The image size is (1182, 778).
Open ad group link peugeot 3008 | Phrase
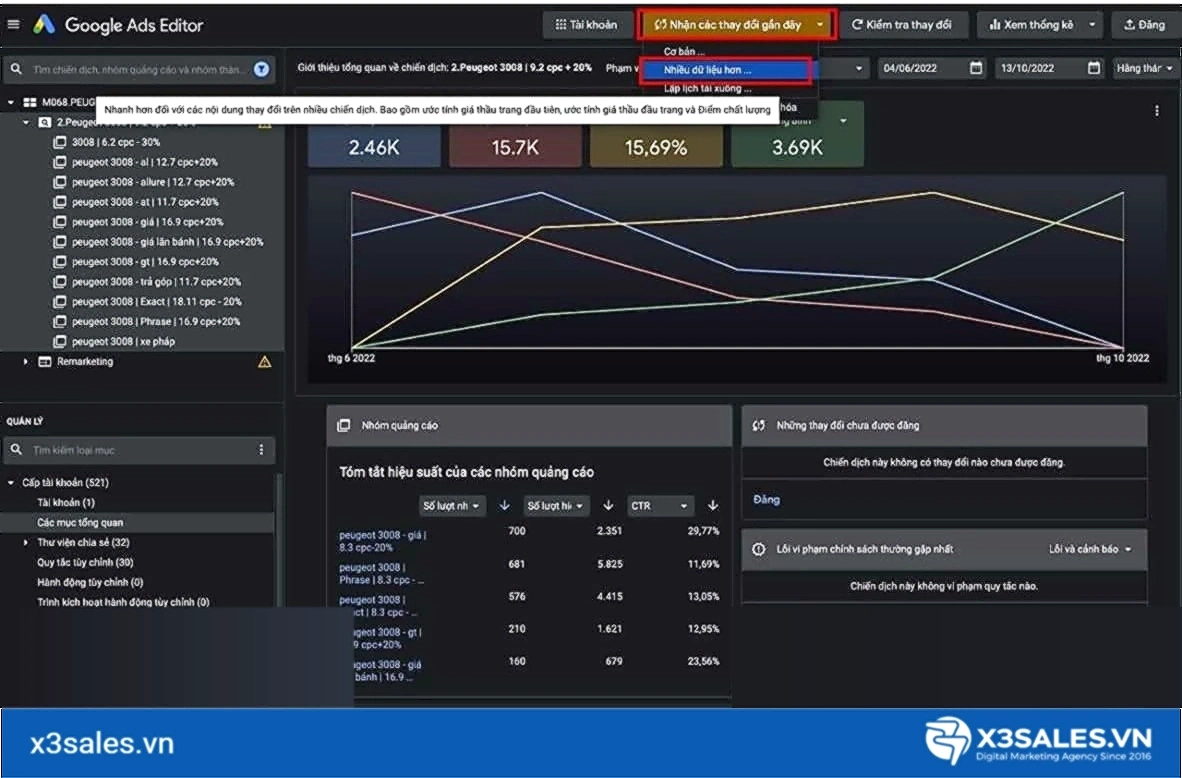click(381, 573)
